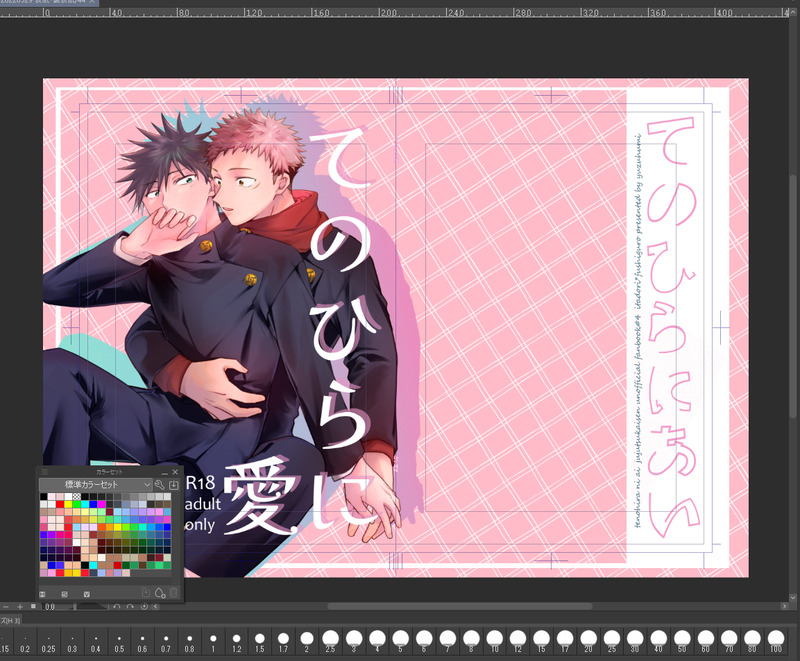This screenshot has height=661, width=800.
Task: Select brush size 0.7
Action: pyautogui.click(x=166, y=642)
